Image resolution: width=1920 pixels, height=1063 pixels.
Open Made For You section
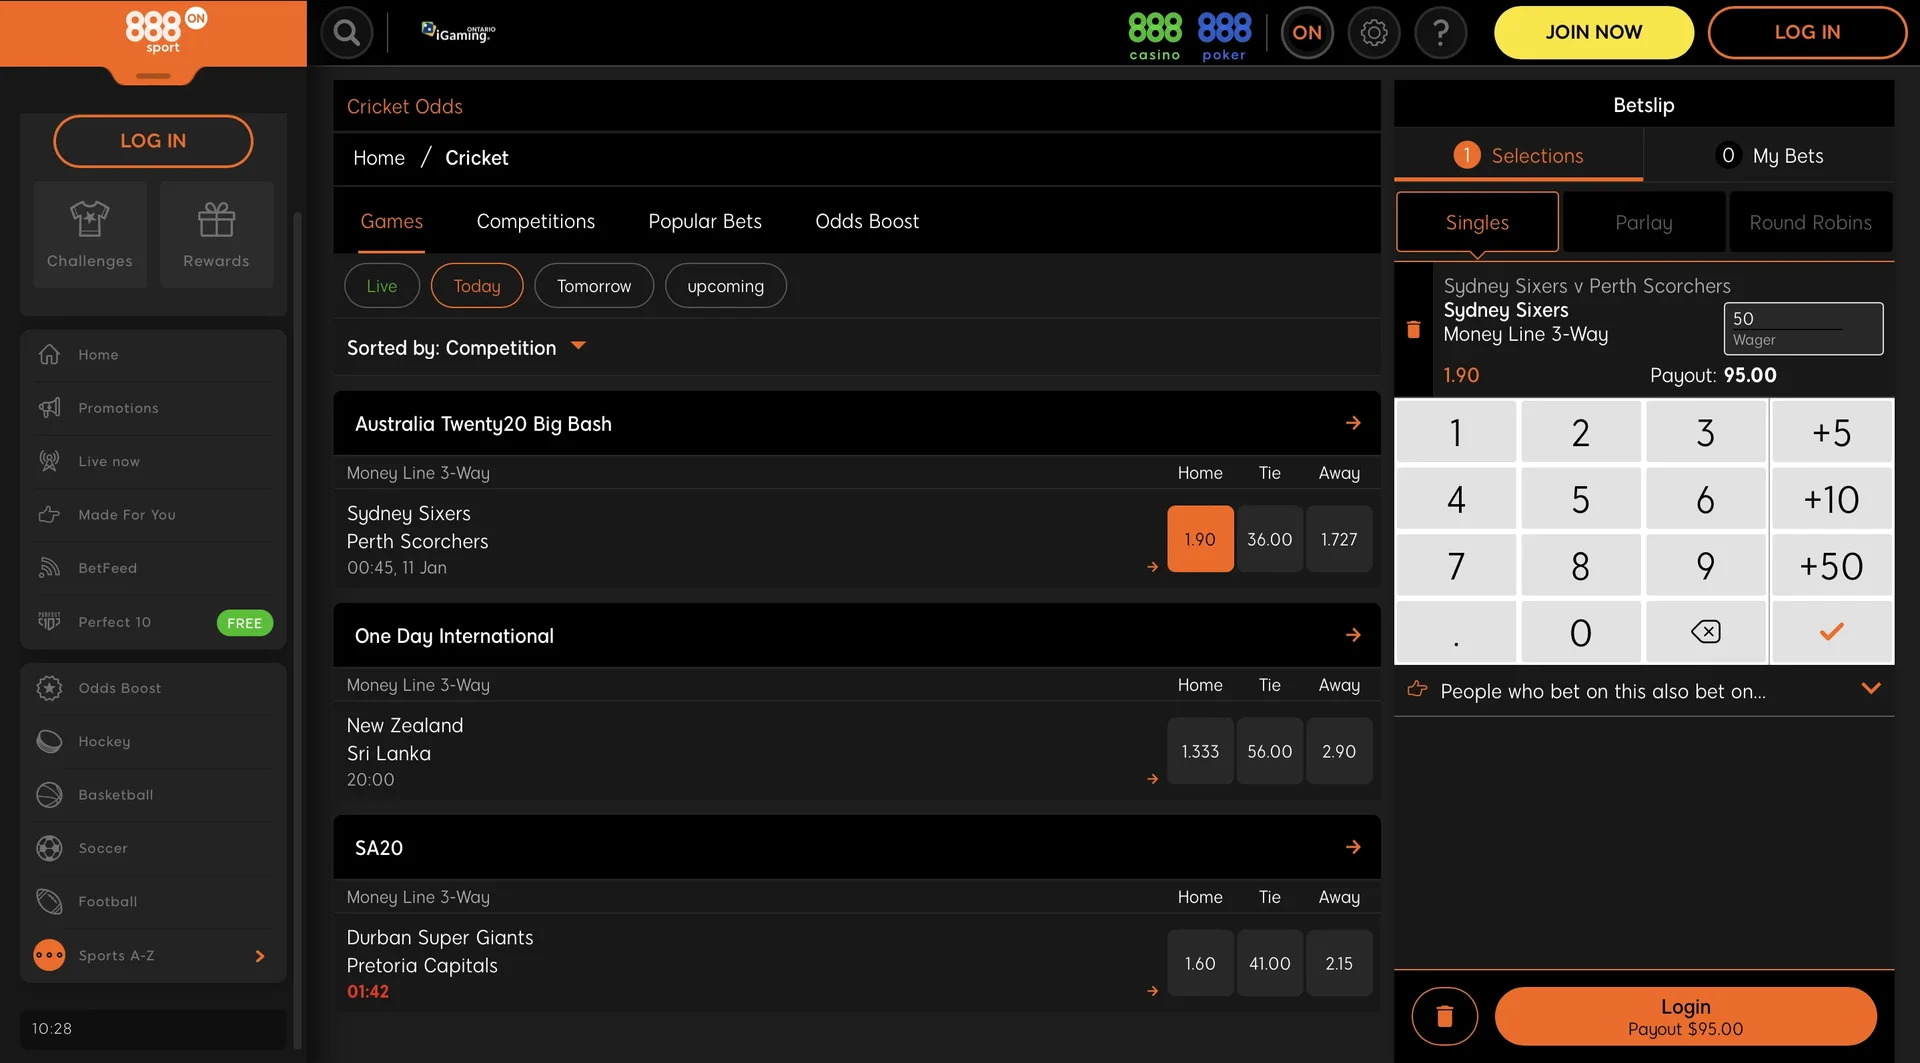(x=153, y=515)
